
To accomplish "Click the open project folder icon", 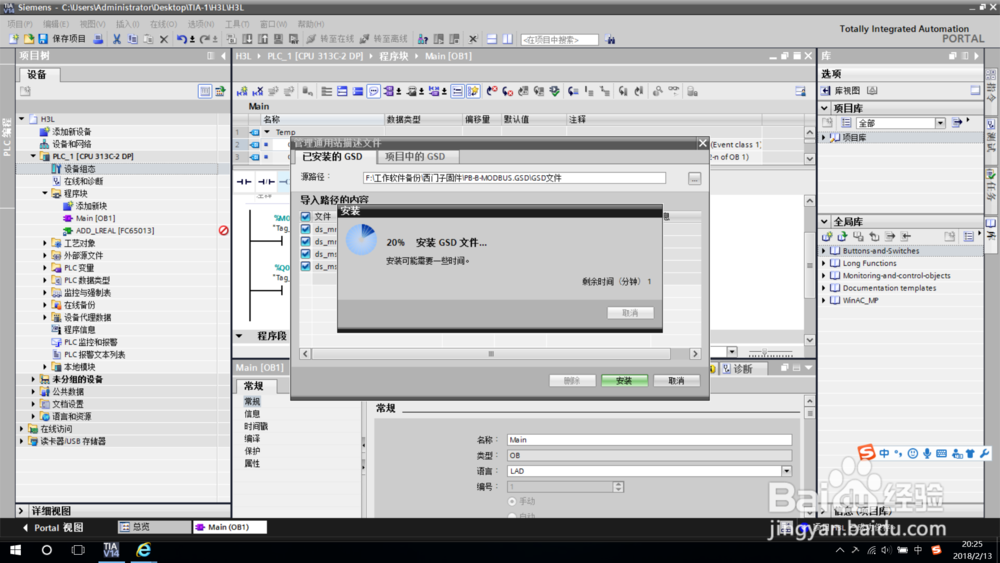I will (x=29, y=40).
